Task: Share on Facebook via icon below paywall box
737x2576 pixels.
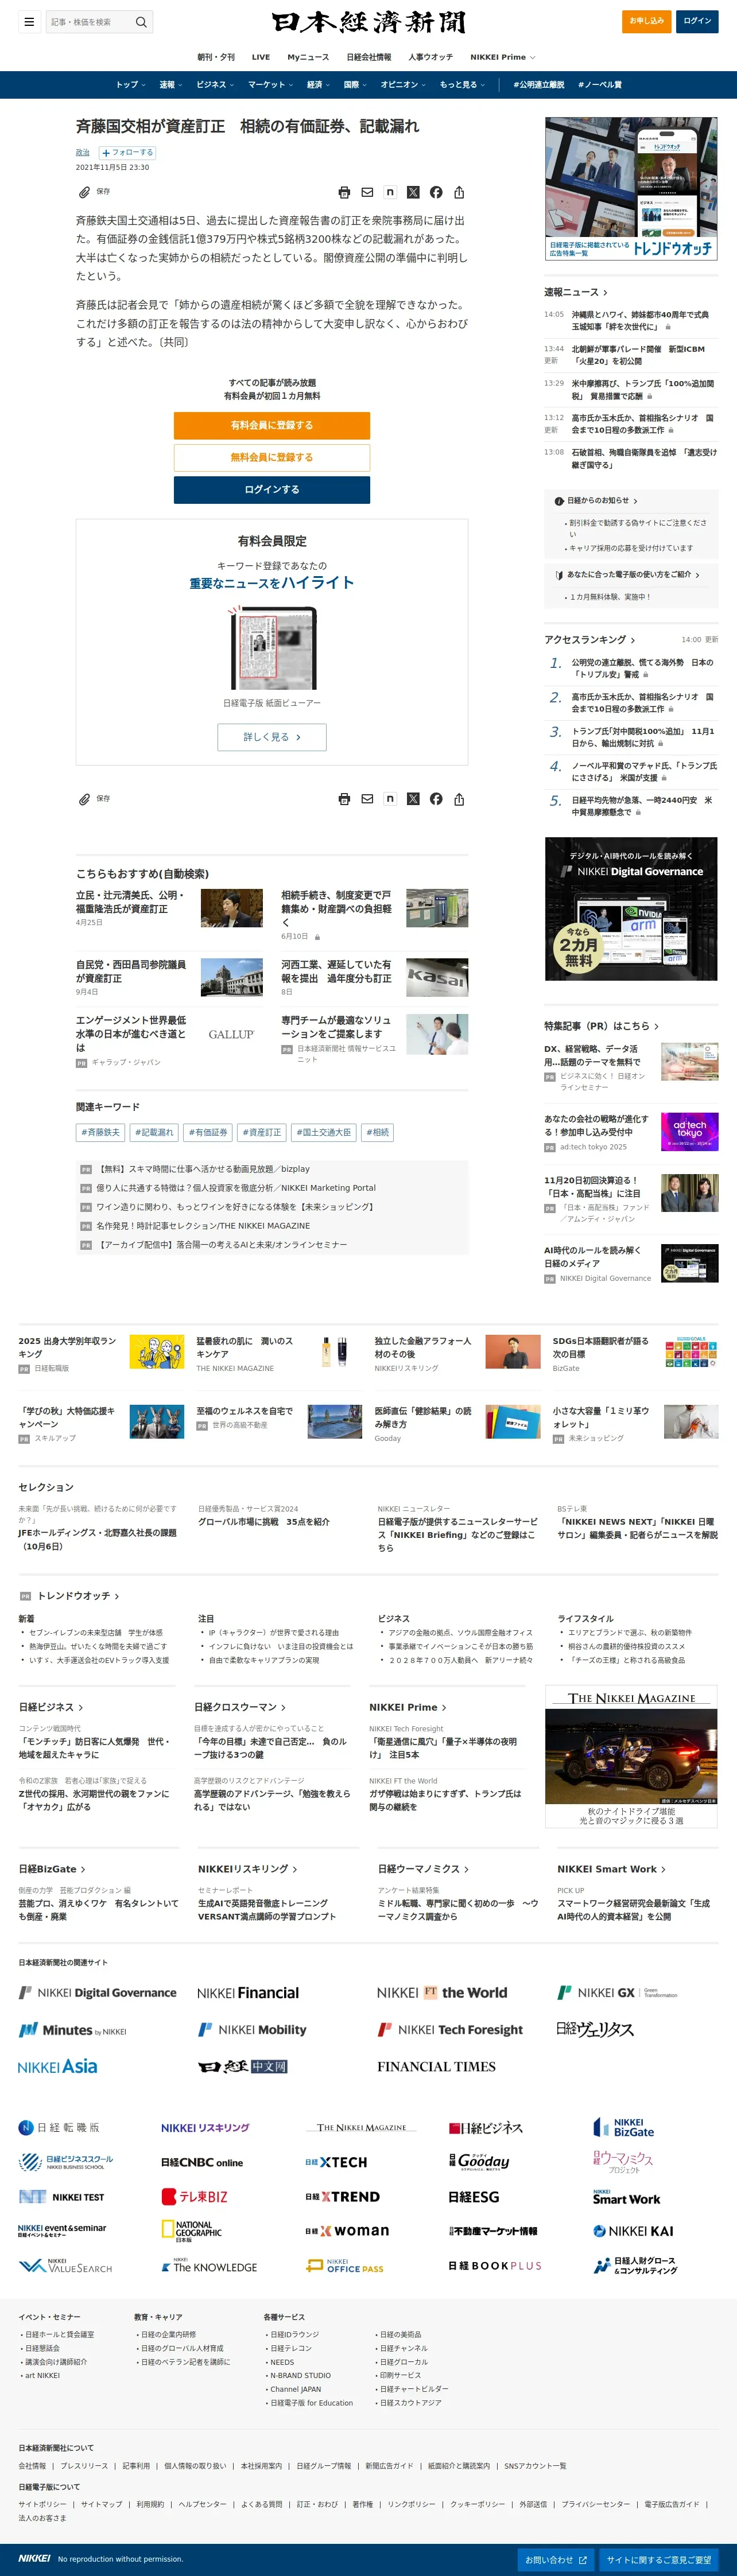Action: point(436,799)
